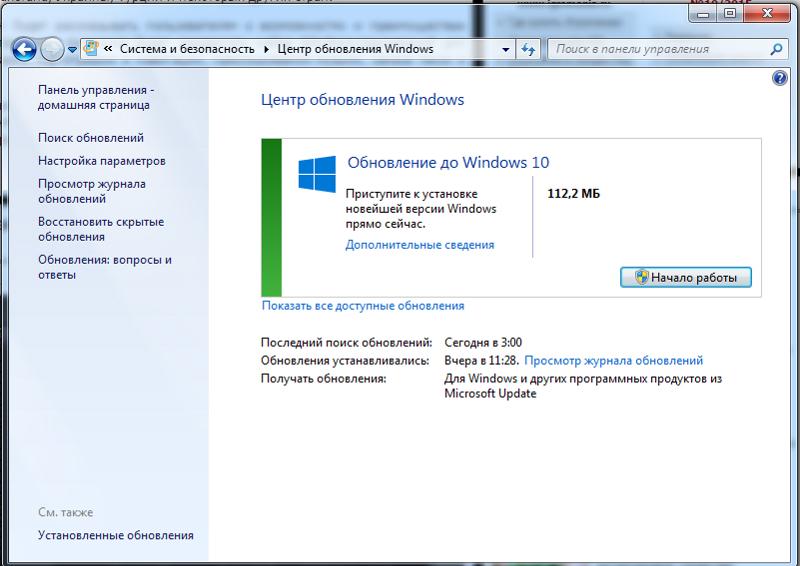Click the magnifier icon in search box
The height and width of the screenshot is (566, 800).
click(x=776, y=50)
